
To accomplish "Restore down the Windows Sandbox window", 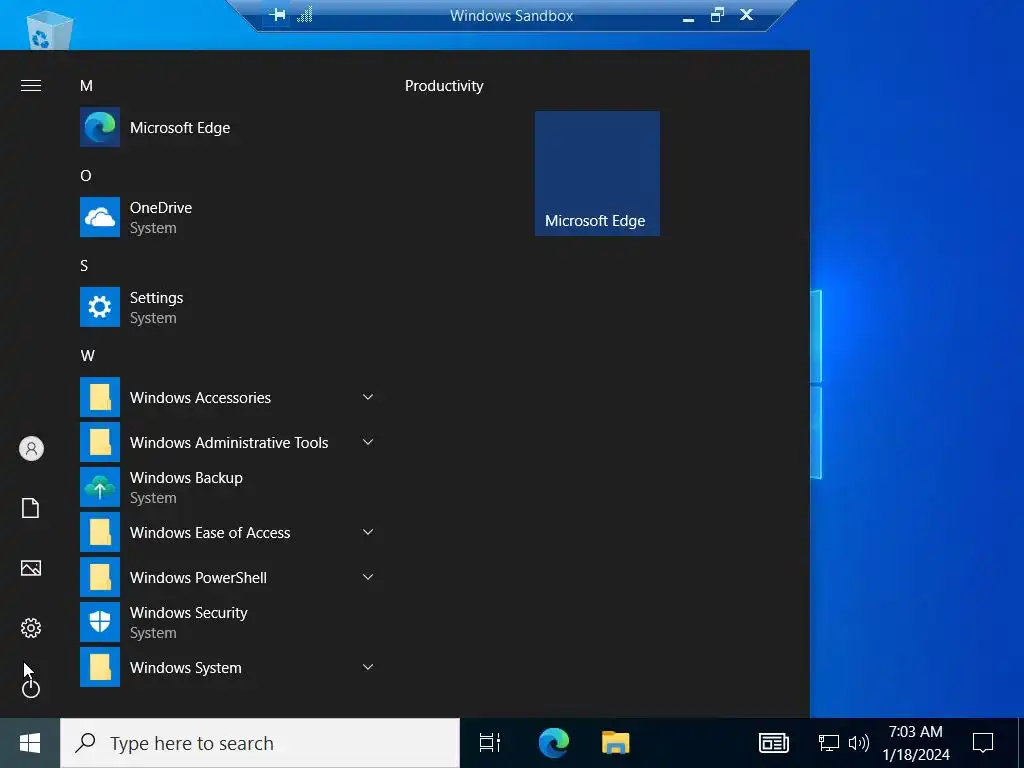I will tap(718, 14).
